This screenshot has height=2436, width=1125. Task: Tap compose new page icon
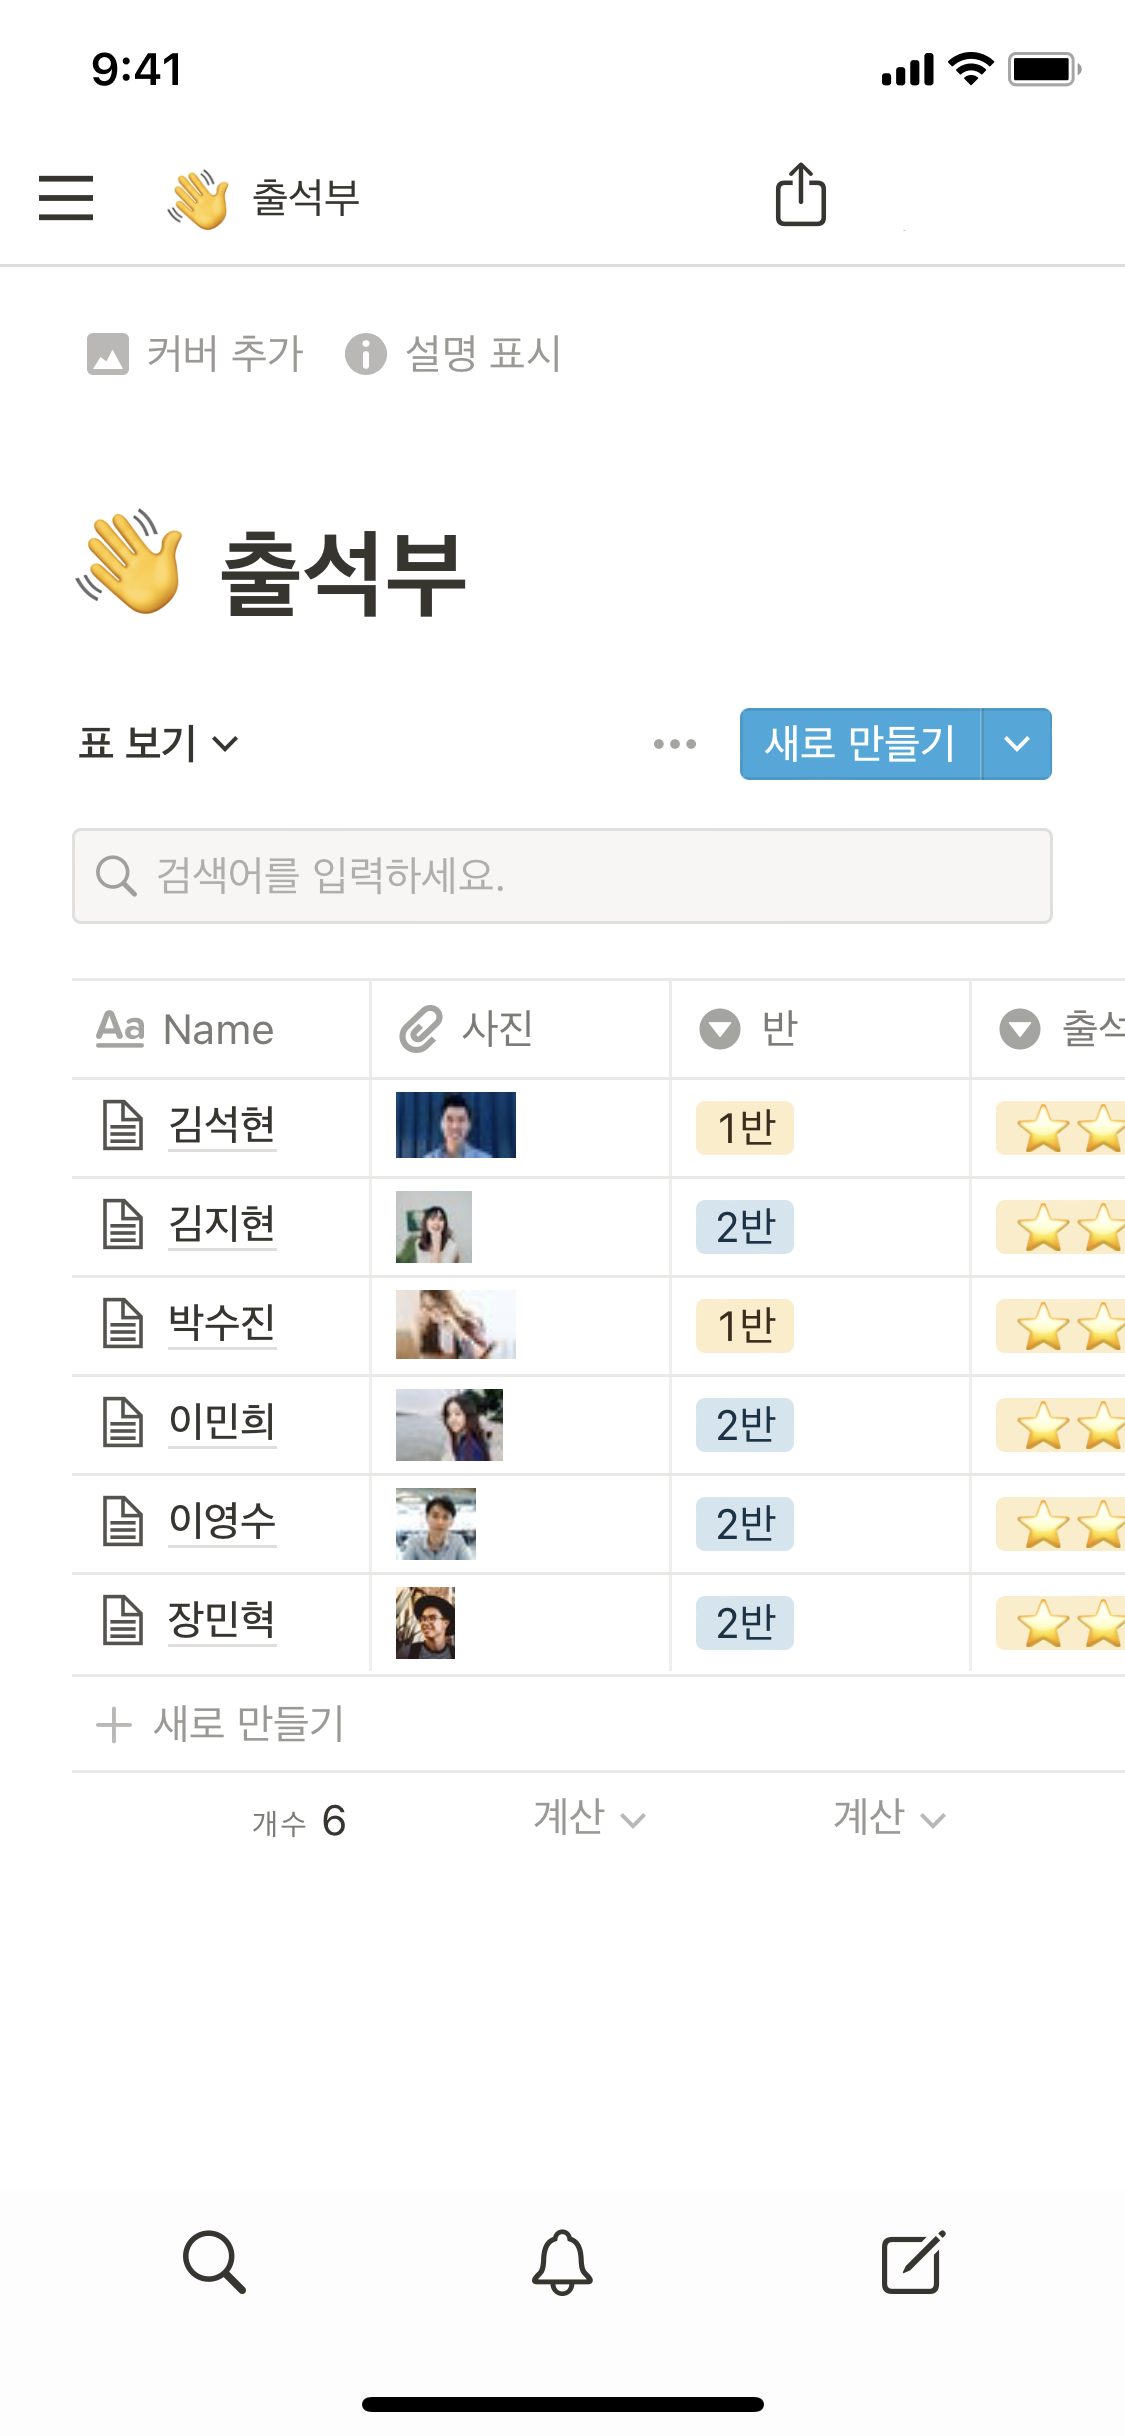coord(912,2261)
